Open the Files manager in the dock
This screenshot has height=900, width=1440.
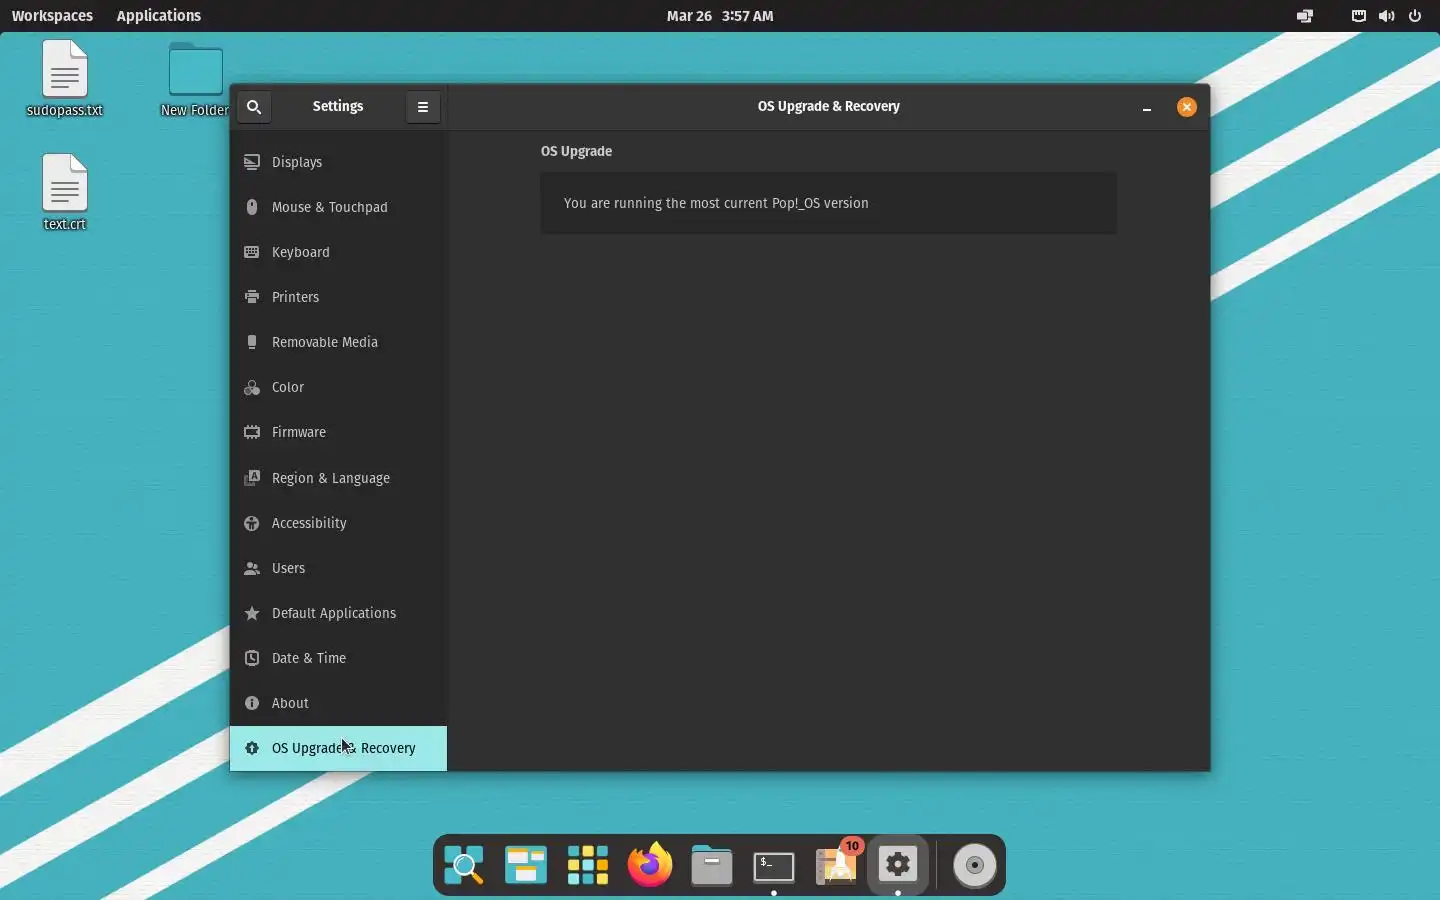[713, 865]
